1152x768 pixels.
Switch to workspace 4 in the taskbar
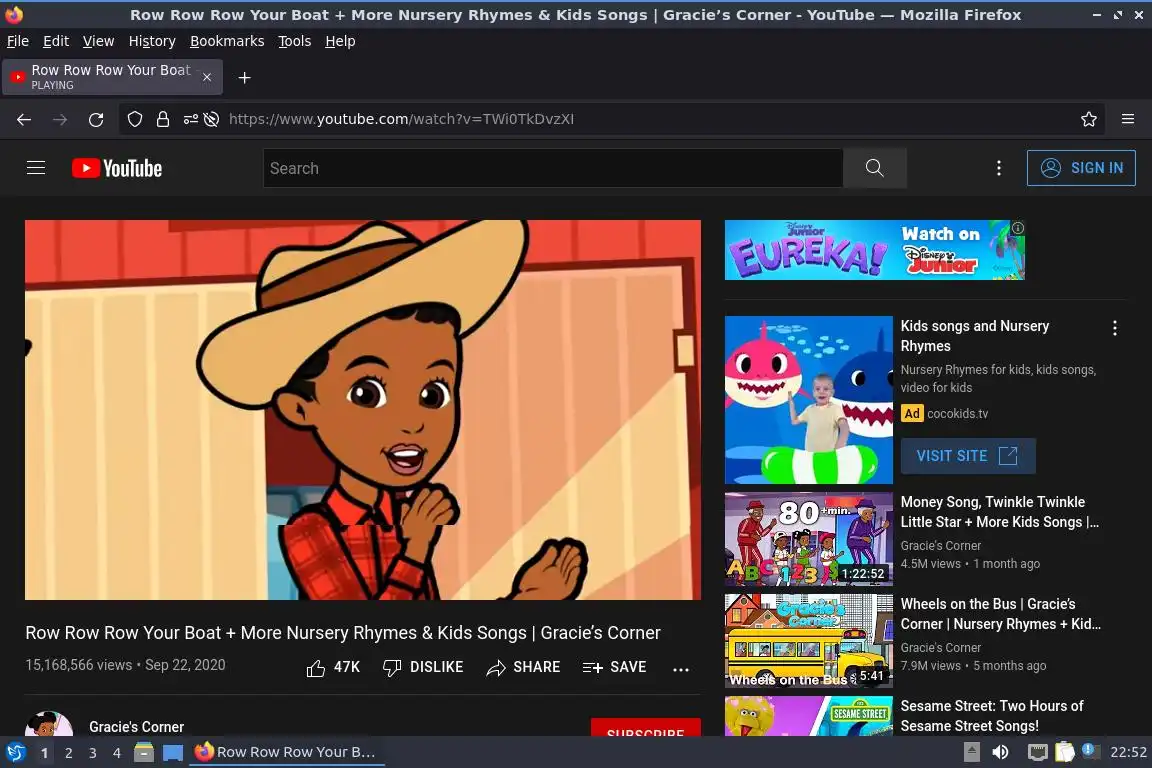(x=117, y=753)
